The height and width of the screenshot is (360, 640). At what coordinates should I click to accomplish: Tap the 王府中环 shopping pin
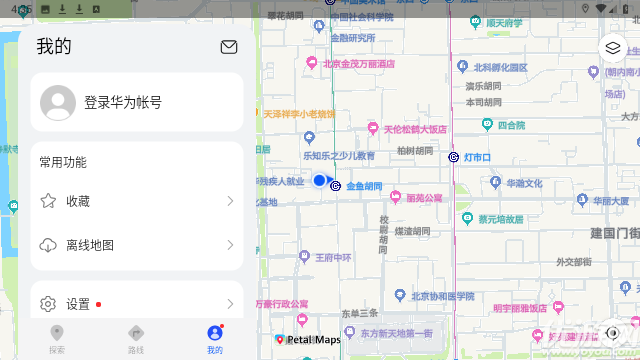[304, 257]
